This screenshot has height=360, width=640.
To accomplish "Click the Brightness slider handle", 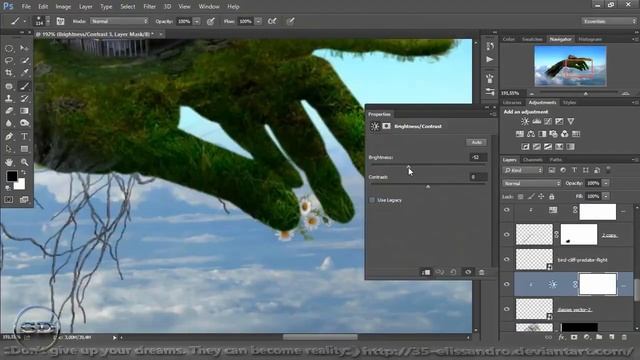I will 409,167.
